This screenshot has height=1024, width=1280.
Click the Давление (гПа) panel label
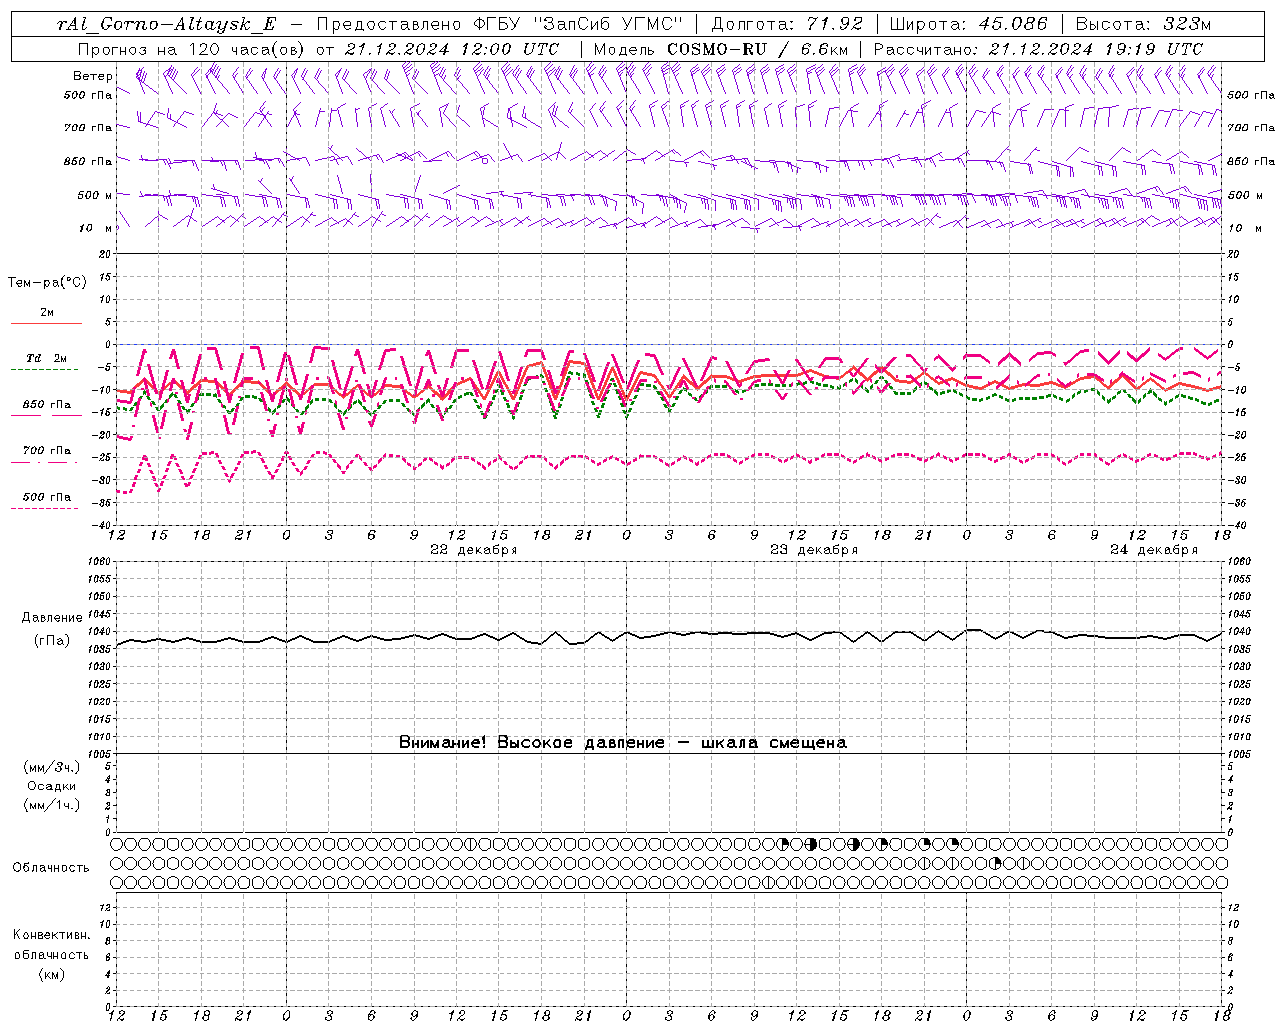51,629
